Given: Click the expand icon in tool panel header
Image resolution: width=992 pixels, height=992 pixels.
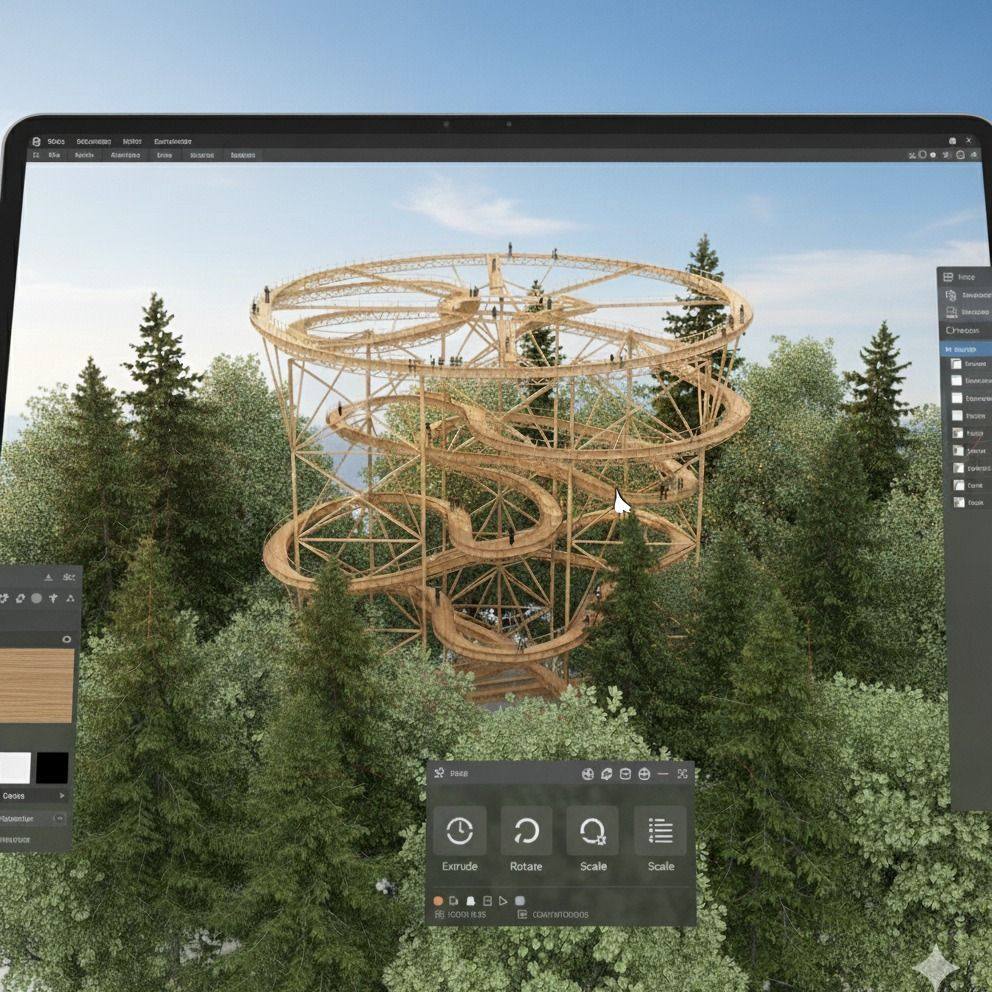Looking at the screenshot, I should [x=682, y=773].
